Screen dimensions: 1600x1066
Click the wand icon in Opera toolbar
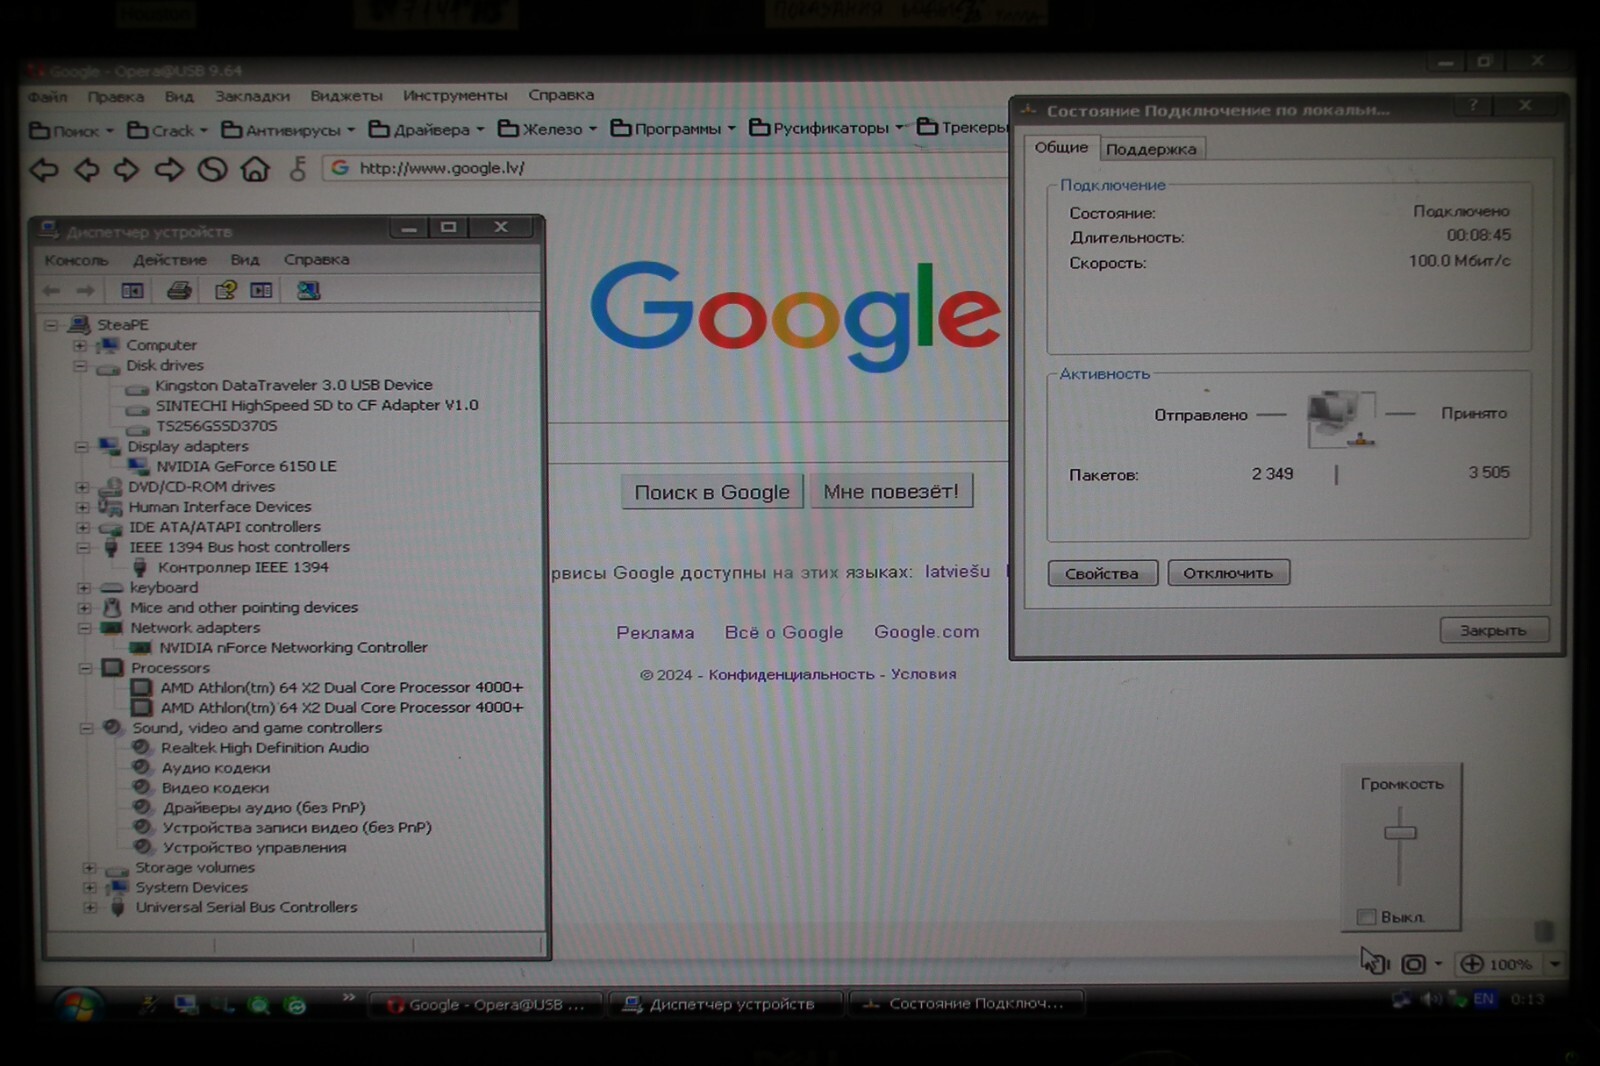pyautogui.click(x=298, y=169)
